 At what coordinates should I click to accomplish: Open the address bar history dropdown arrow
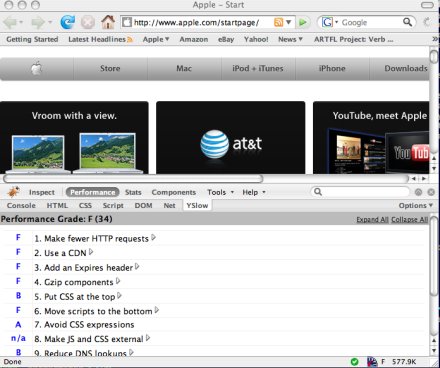click(289, 22)
